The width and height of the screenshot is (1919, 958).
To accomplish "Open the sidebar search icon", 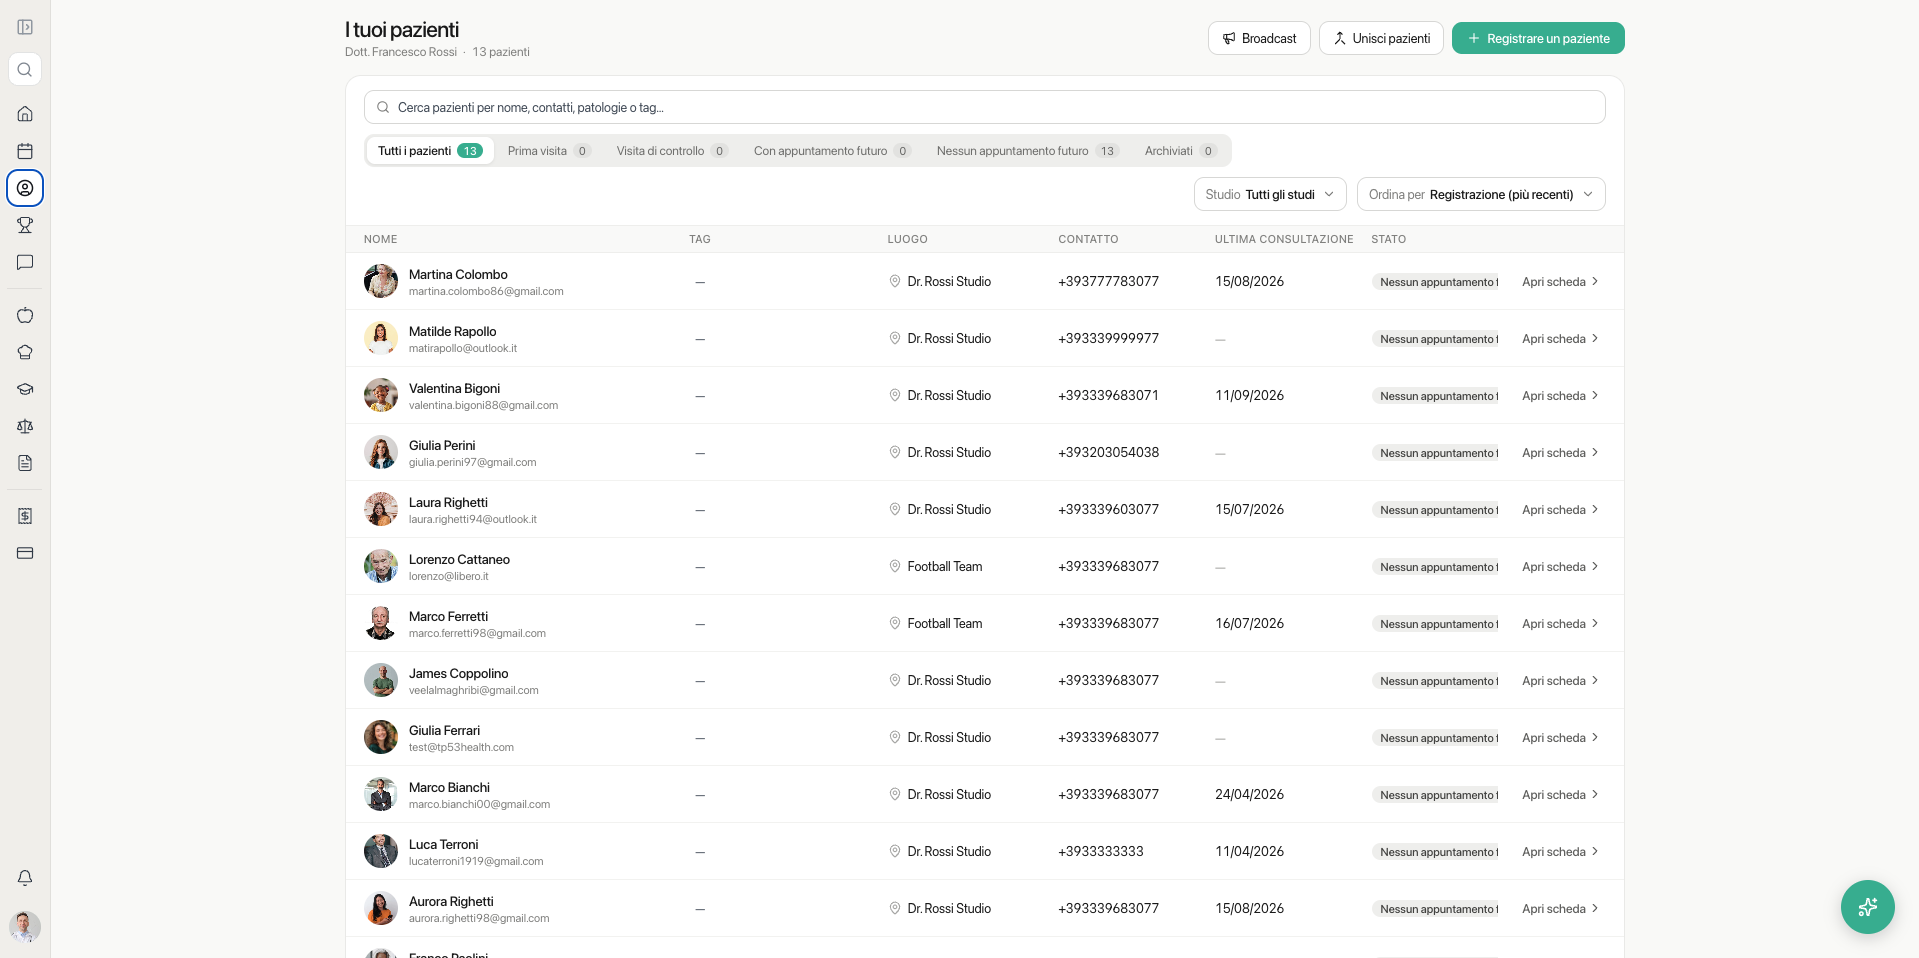I will click(25, 70).
